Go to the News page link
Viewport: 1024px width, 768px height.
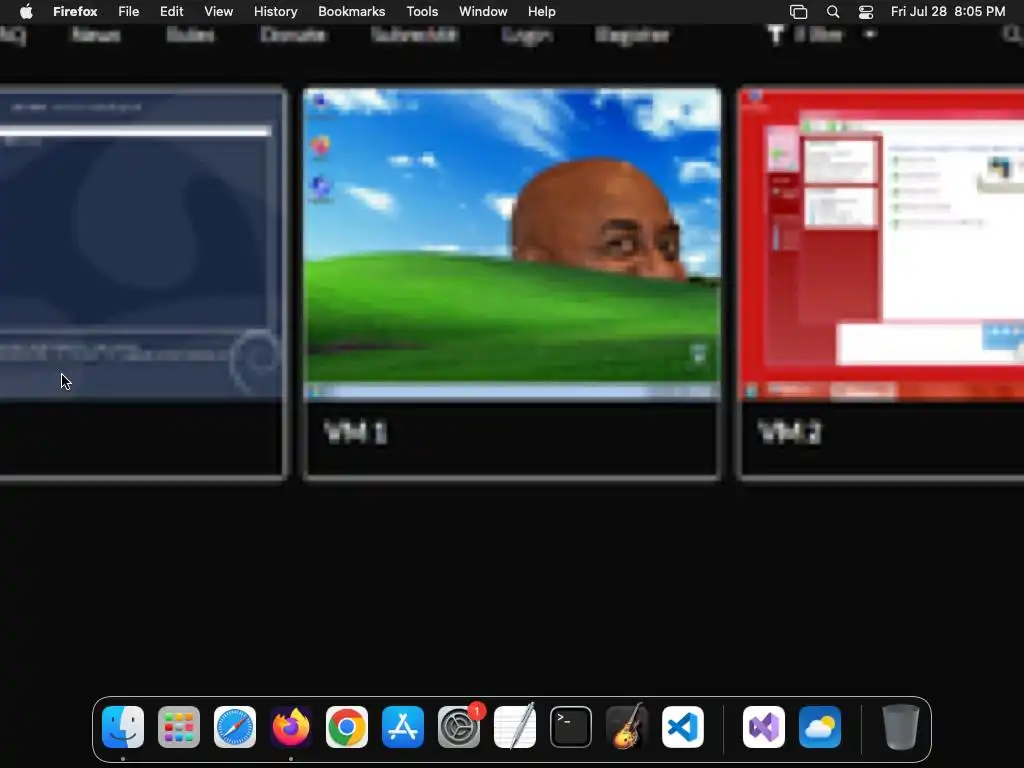pos(95,35)
